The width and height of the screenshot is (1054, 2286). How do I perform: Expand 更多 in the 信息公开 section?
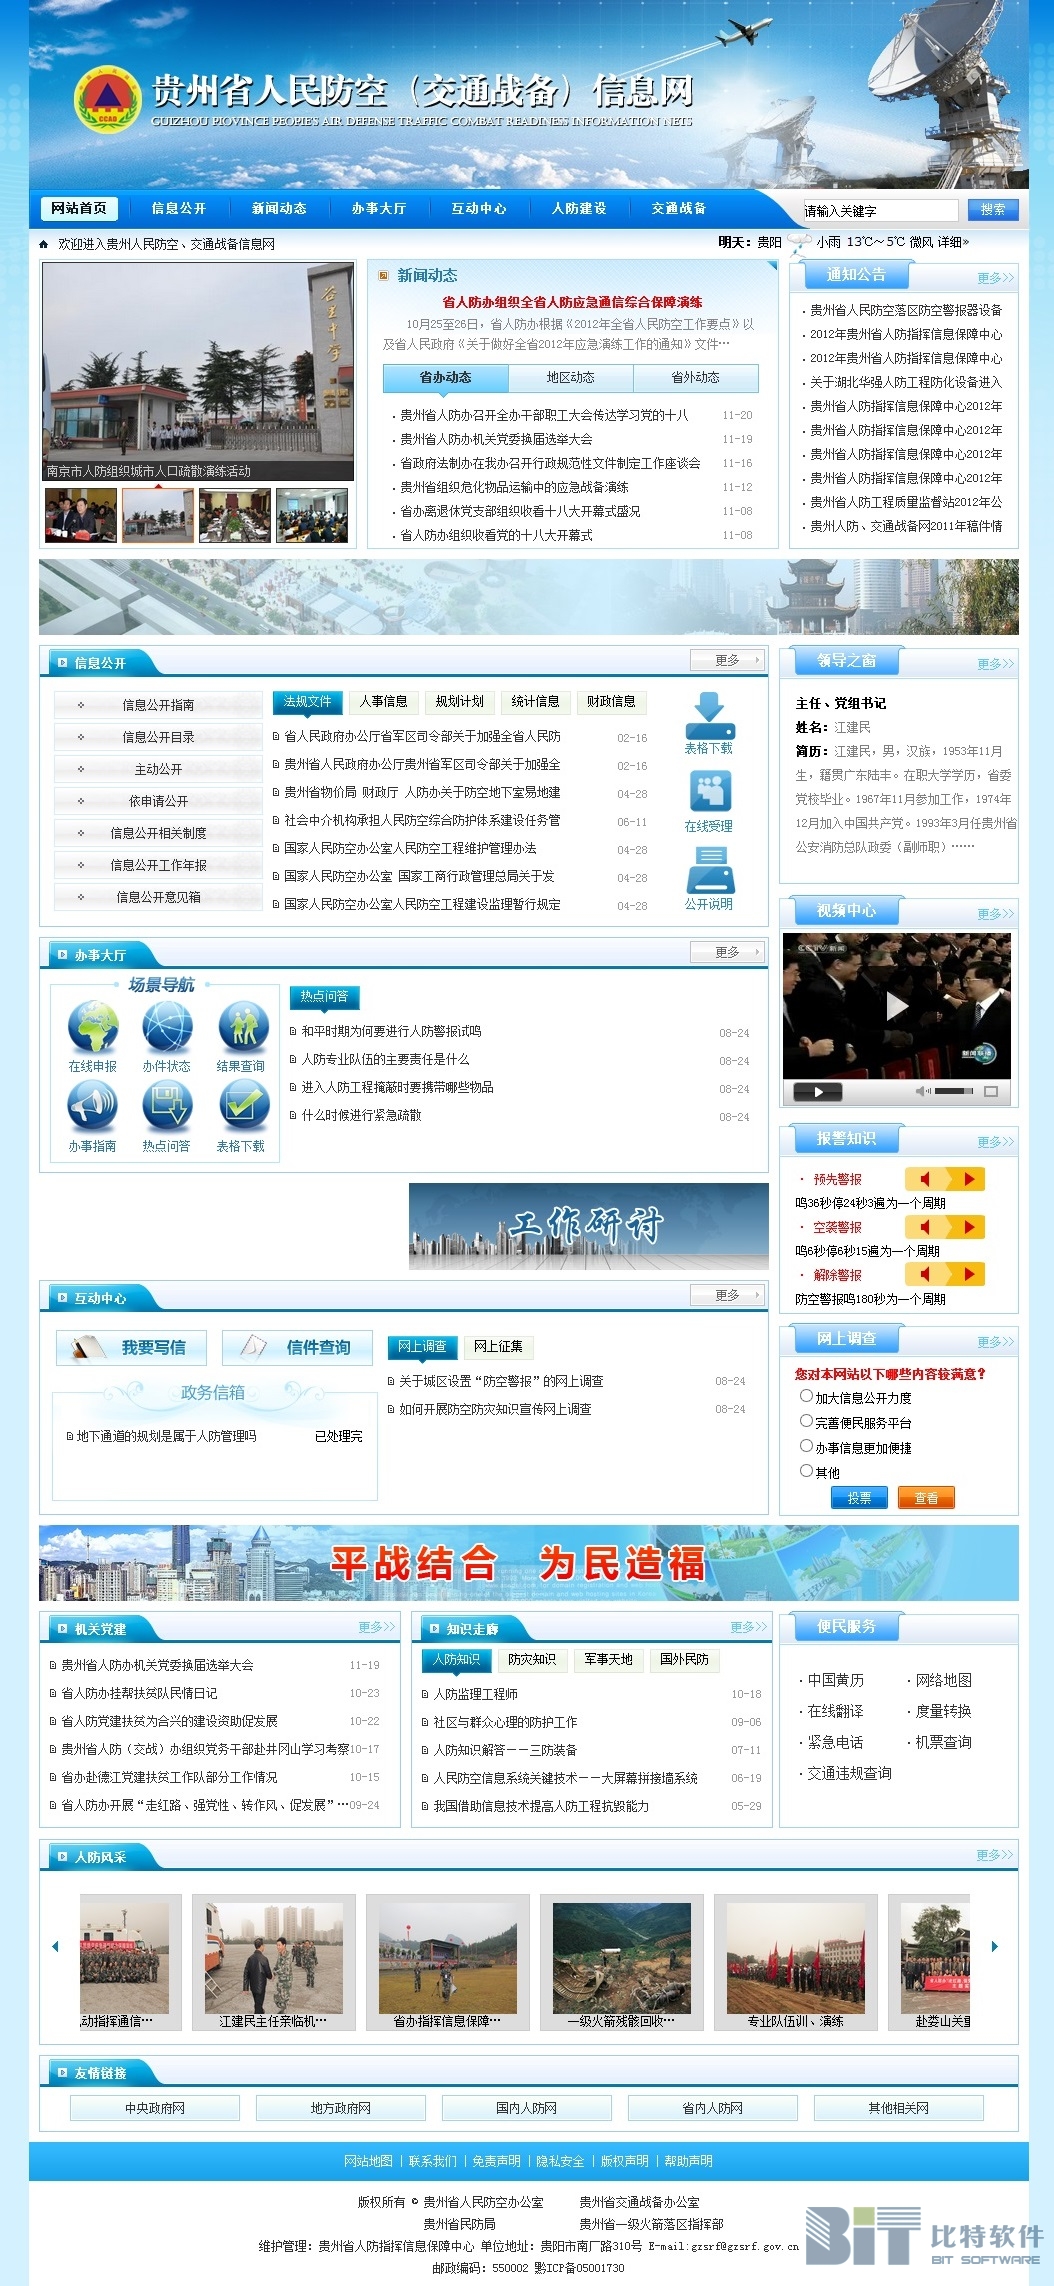pos(727,661)
